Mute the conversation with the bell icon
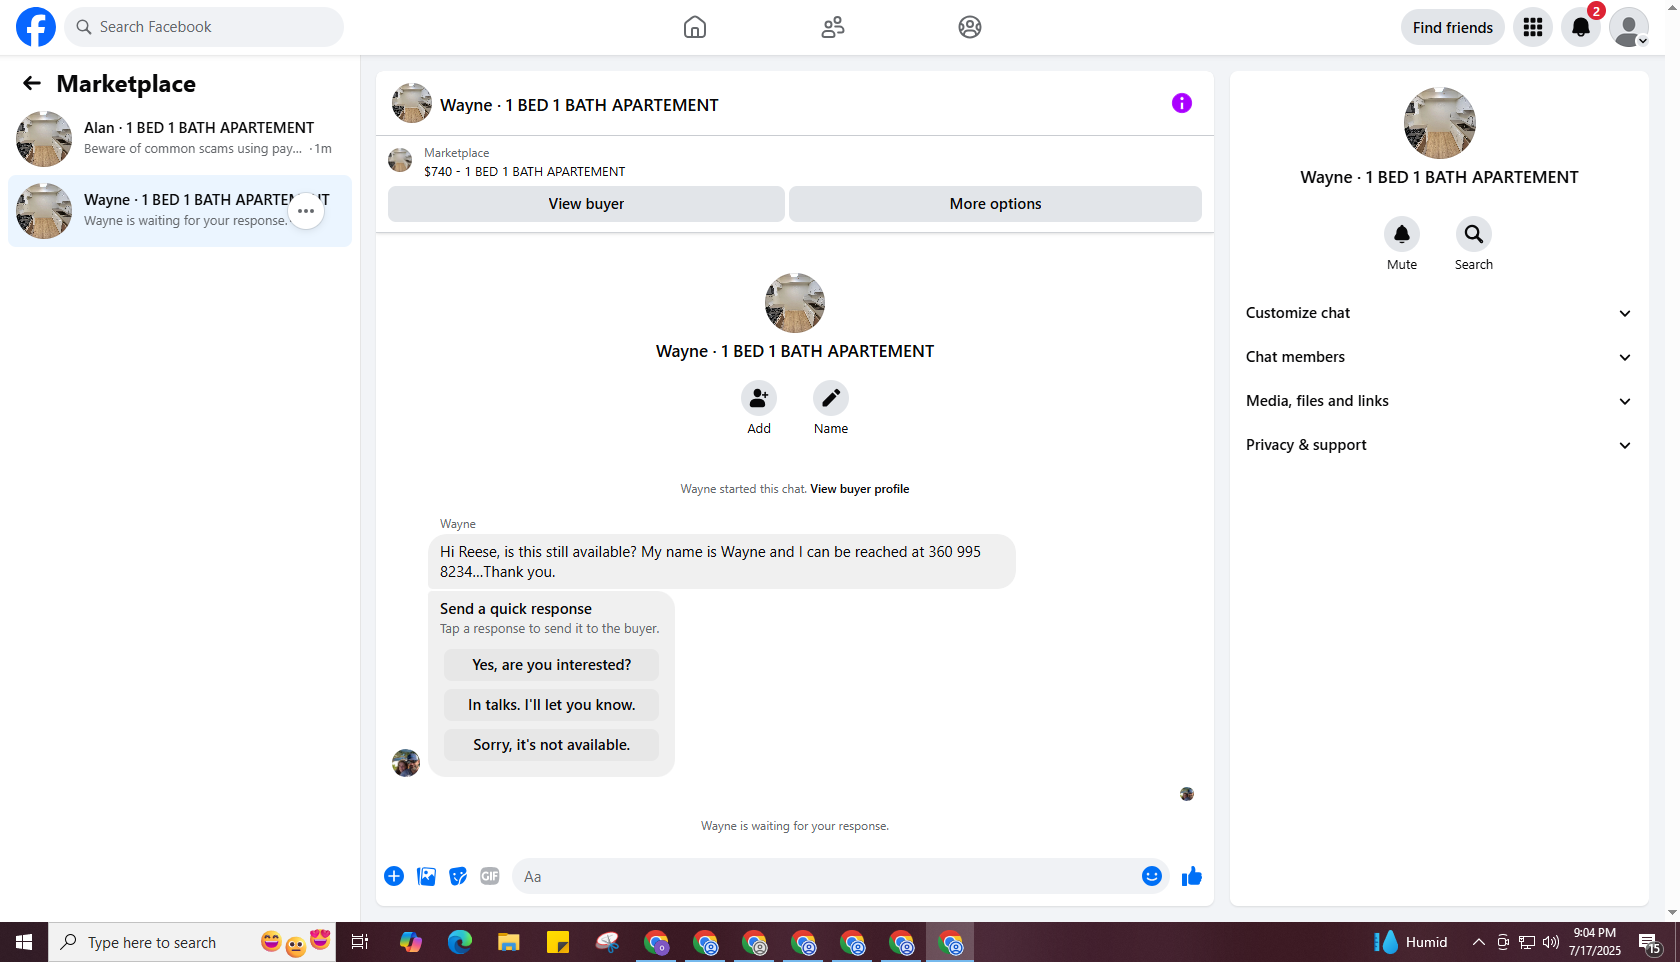 tap(1402, 234)
